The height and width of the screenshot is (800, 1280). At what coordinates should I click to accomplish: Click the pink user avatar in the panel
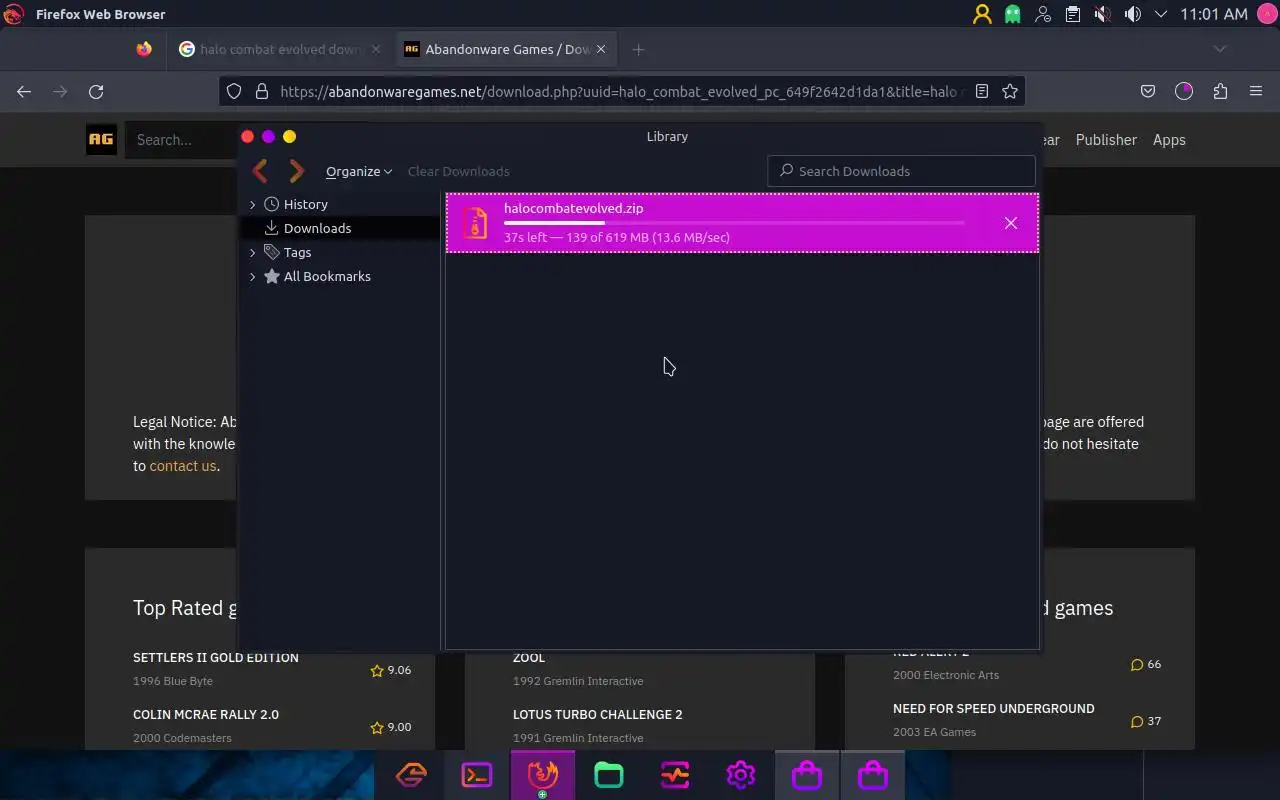pos(1265,14)
